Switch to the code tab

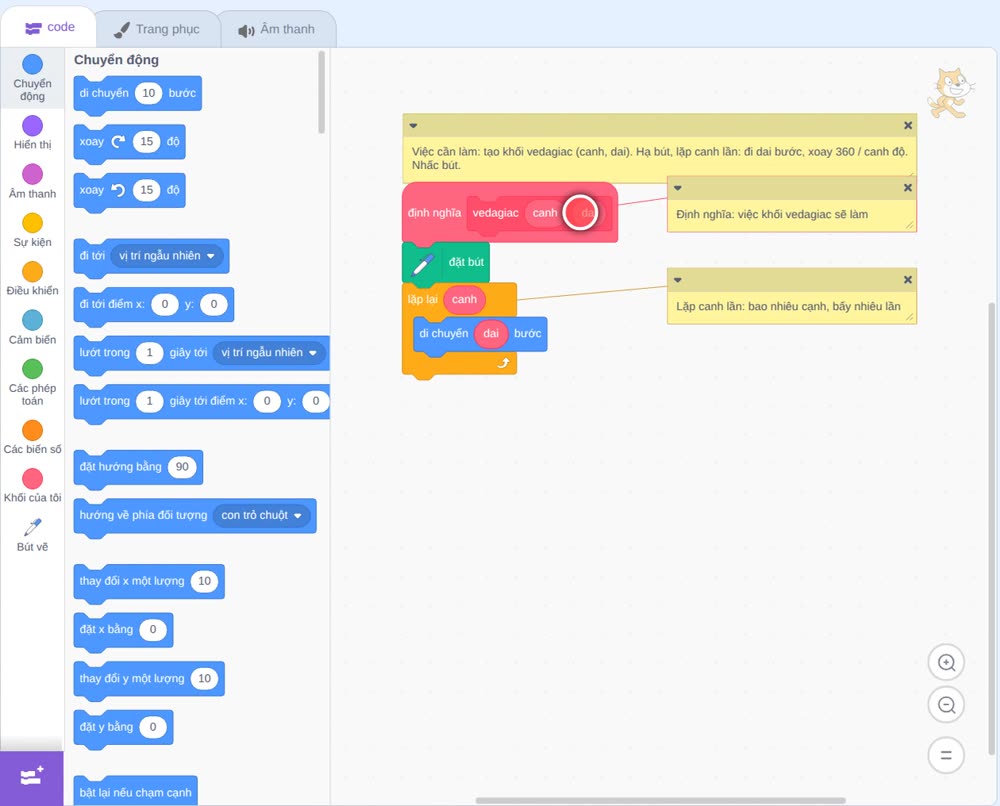49,27
